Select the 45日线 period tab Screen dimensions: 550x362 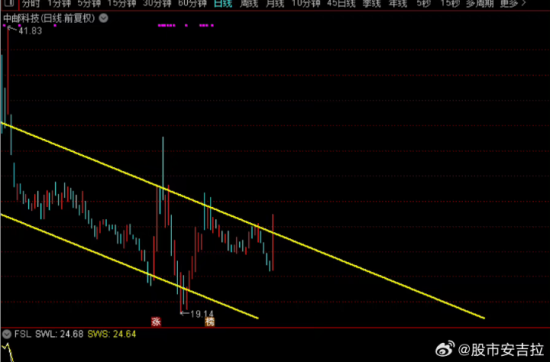point(341,4)
